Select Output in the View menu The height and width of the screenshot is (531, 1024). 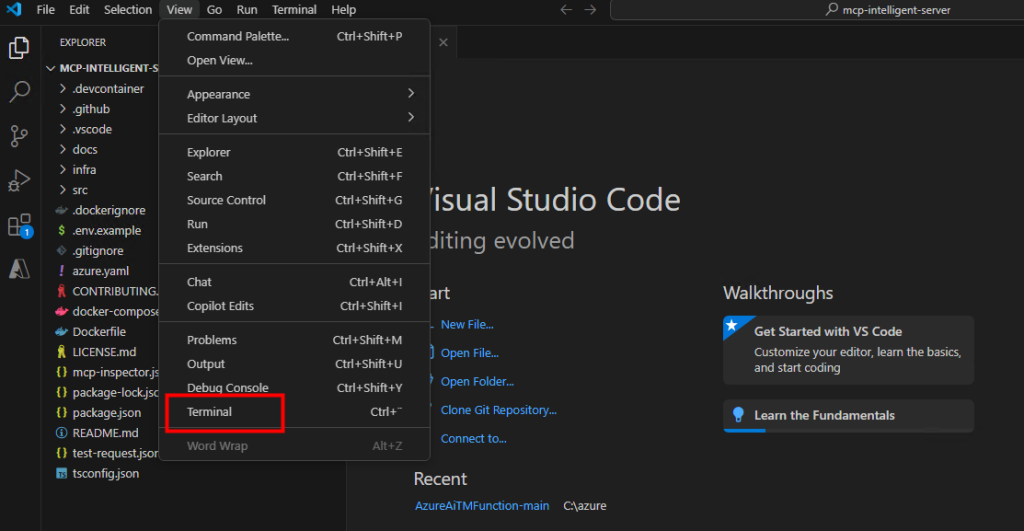294,364
